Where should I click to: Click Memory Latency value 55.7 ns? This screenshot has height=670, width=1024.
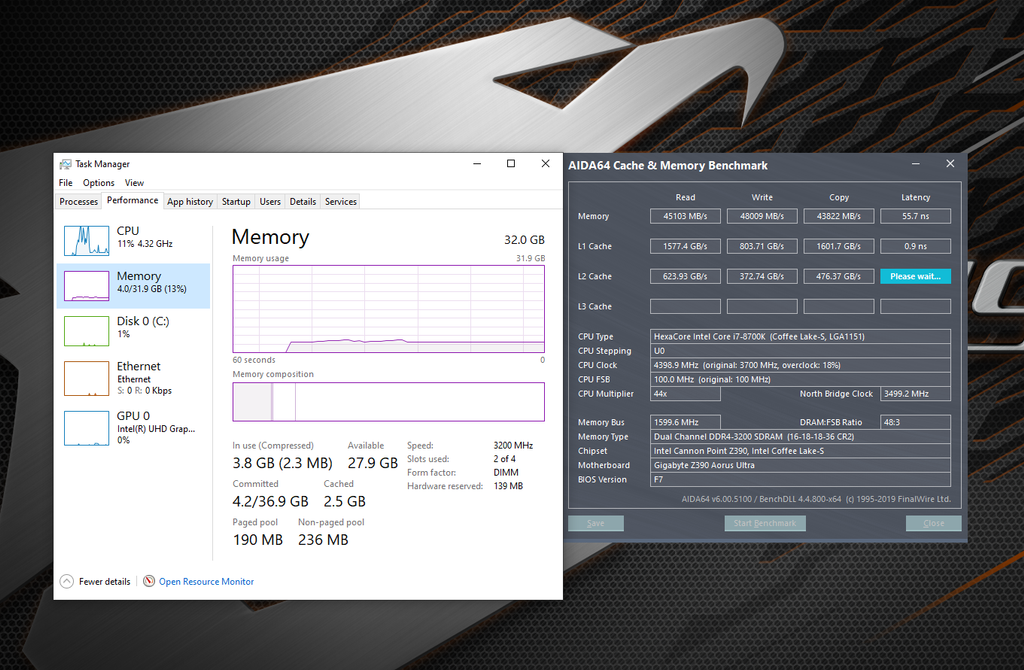pyautogui.click(x=916, y=216)
